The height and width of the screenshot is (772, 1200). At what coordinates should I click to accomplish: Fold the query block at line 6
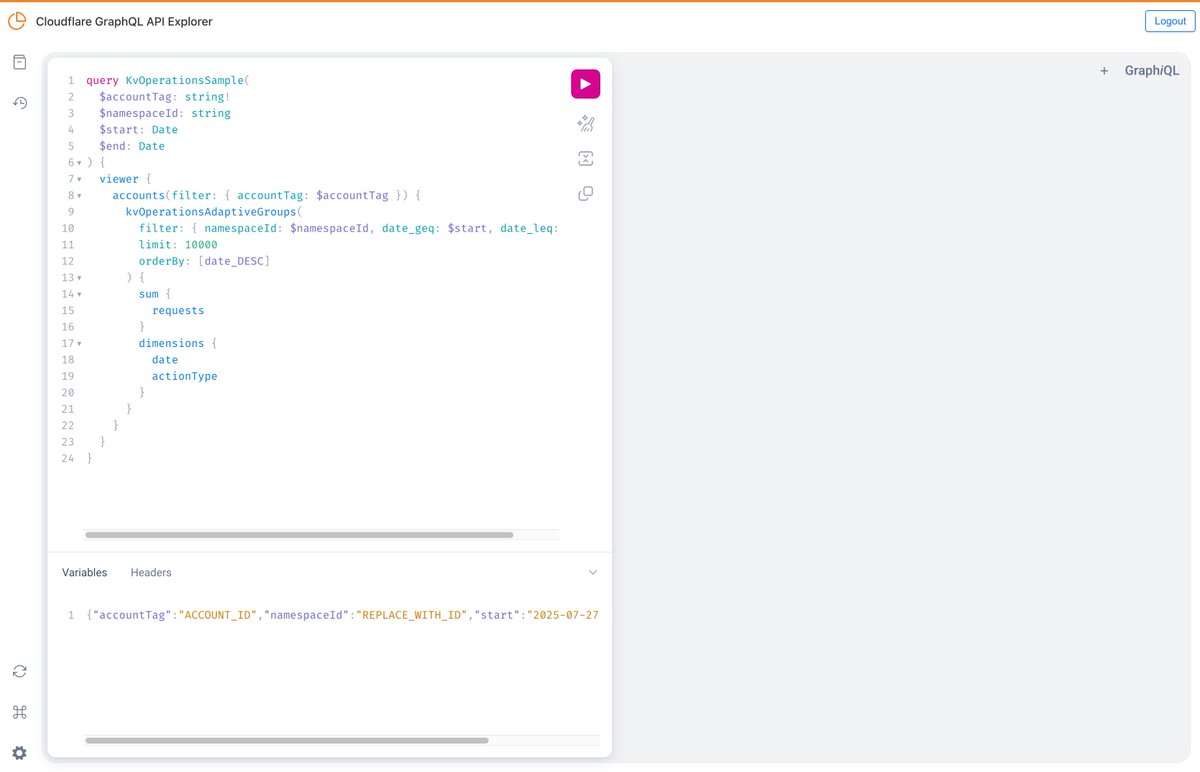pos(79,163)
